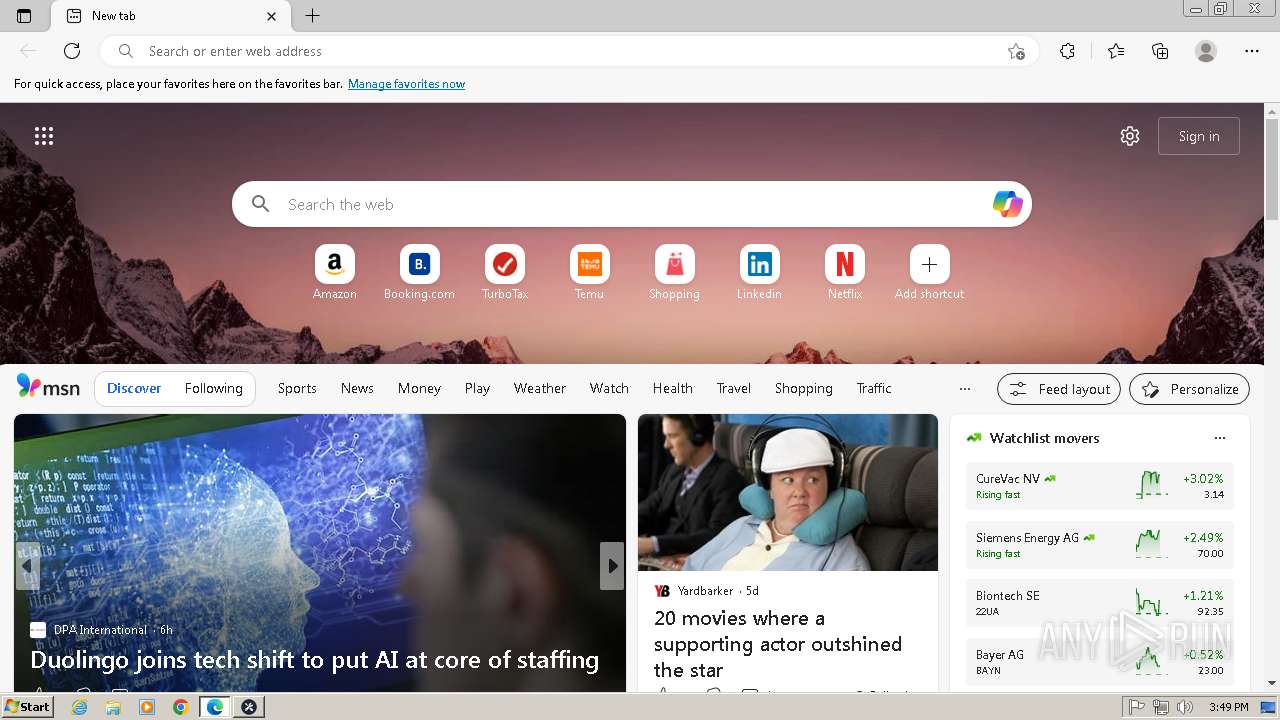Click the Personalize button
The height and width of the screenshot is (720, 1280).
1189,389
